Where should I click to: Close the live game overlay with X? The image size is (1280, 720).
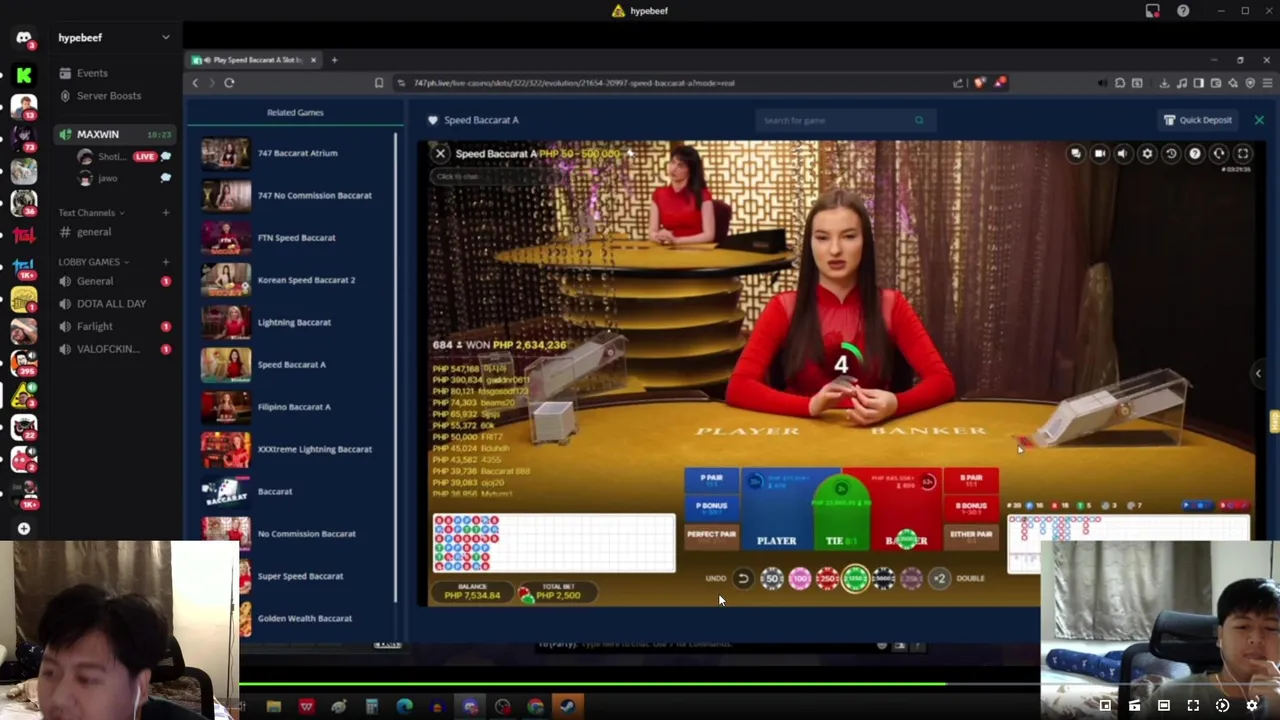[440, 153]
